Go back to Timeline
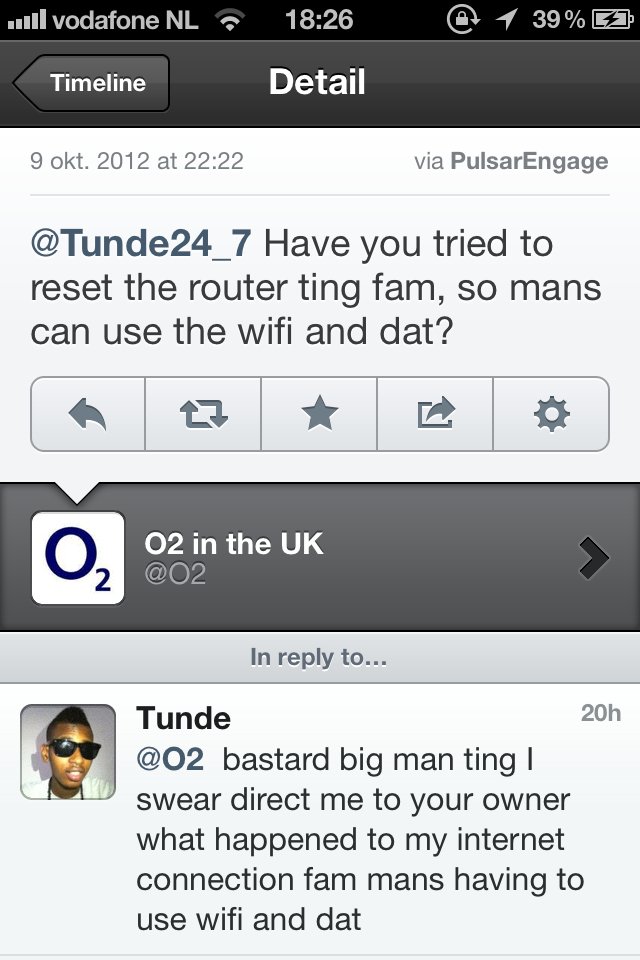Image resolution: width=640 pixels, height=960 pixels. [94, 83]
